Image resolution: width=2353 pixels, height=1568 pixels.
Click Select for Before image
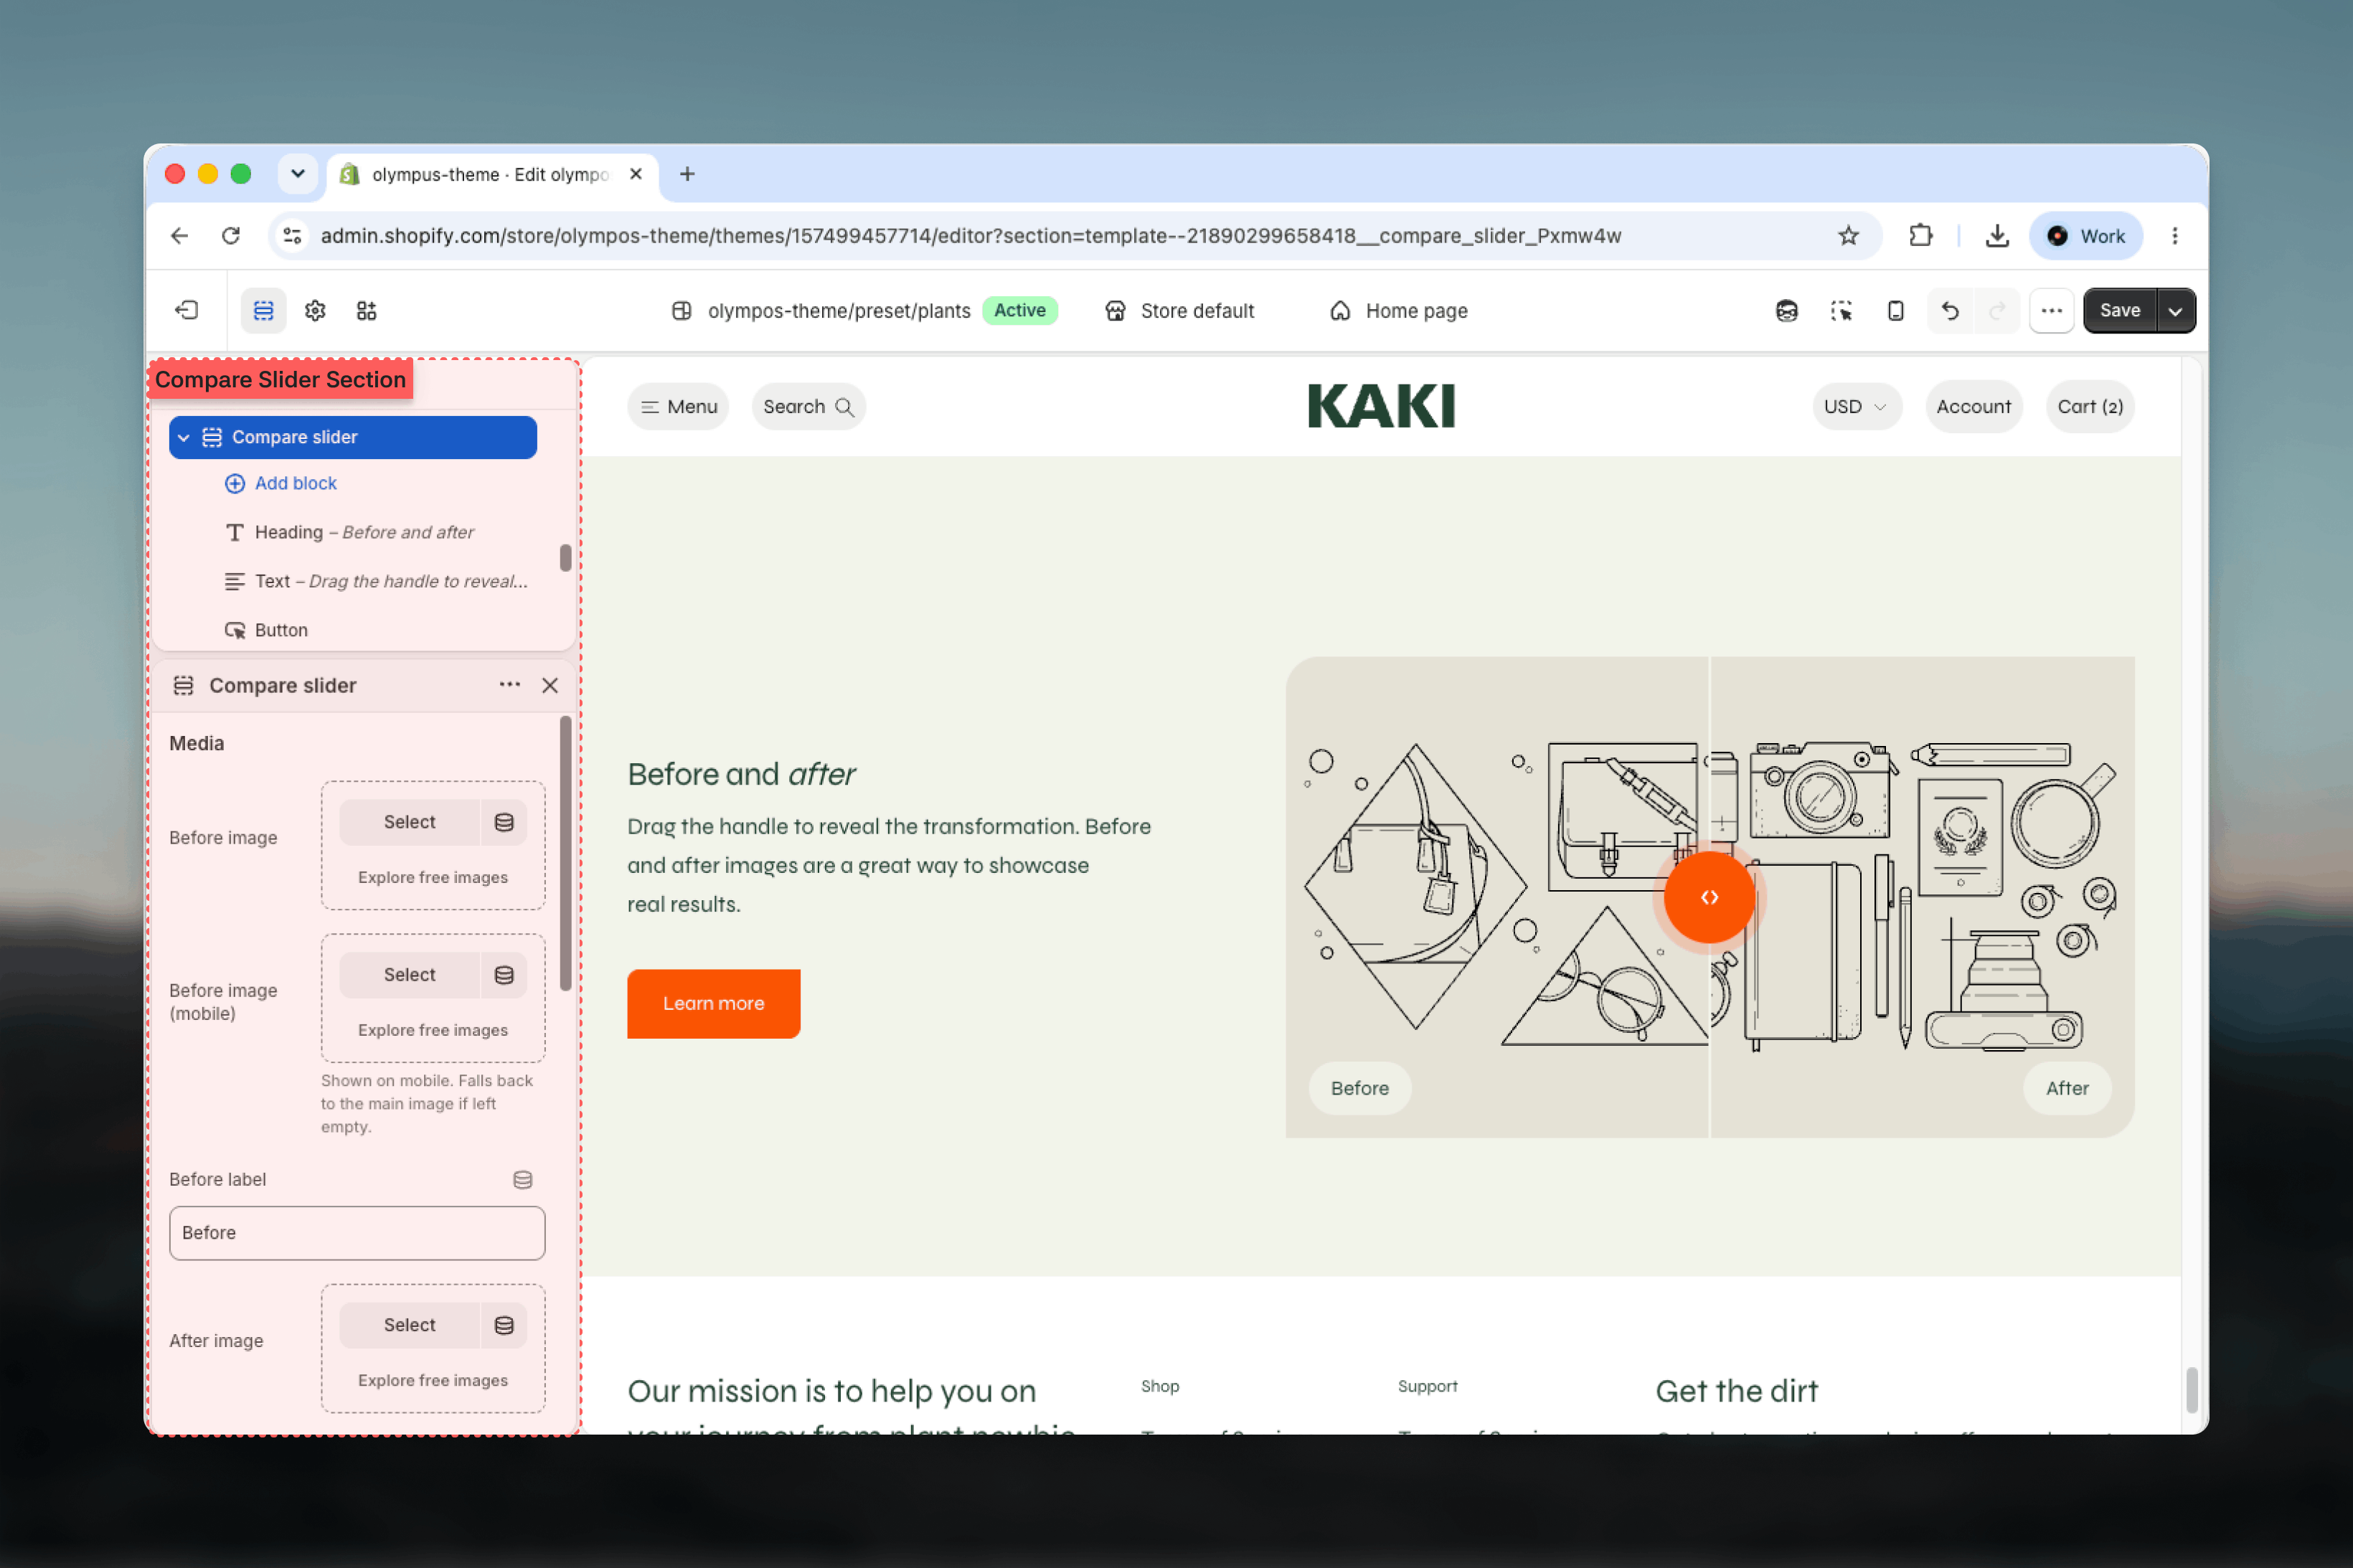click(410, 822)
